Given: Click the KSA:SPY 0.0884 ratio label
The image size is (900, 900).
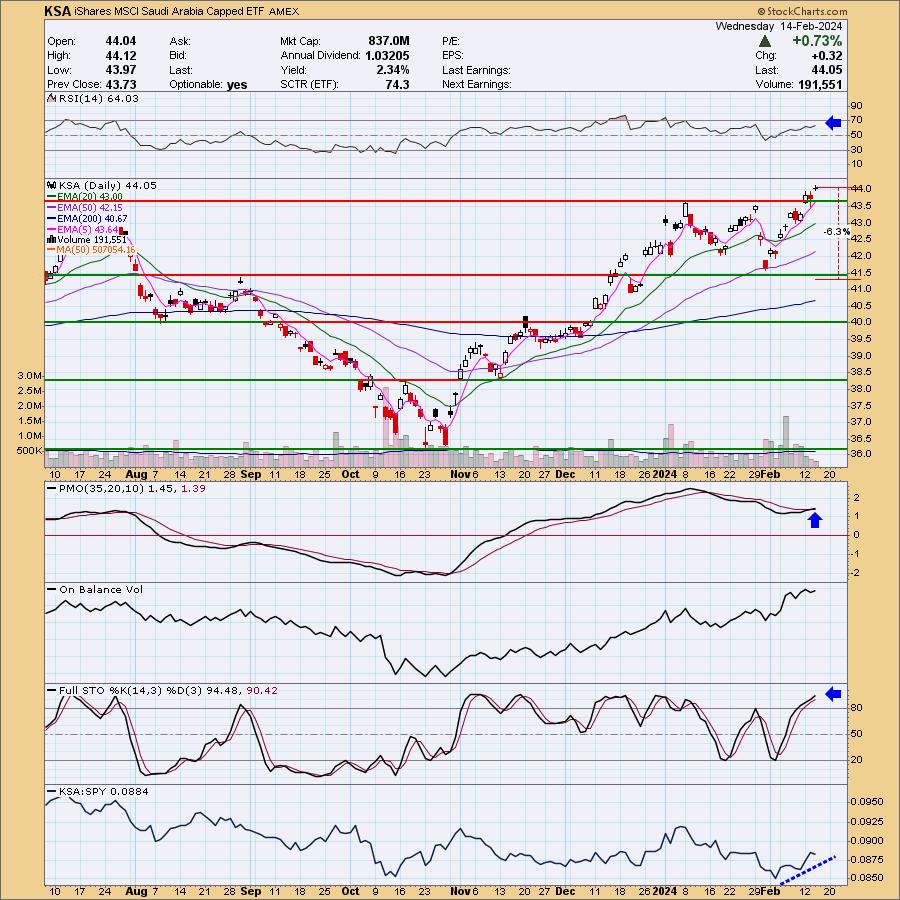Looking at the screenshot, I should tap(103, 792).
